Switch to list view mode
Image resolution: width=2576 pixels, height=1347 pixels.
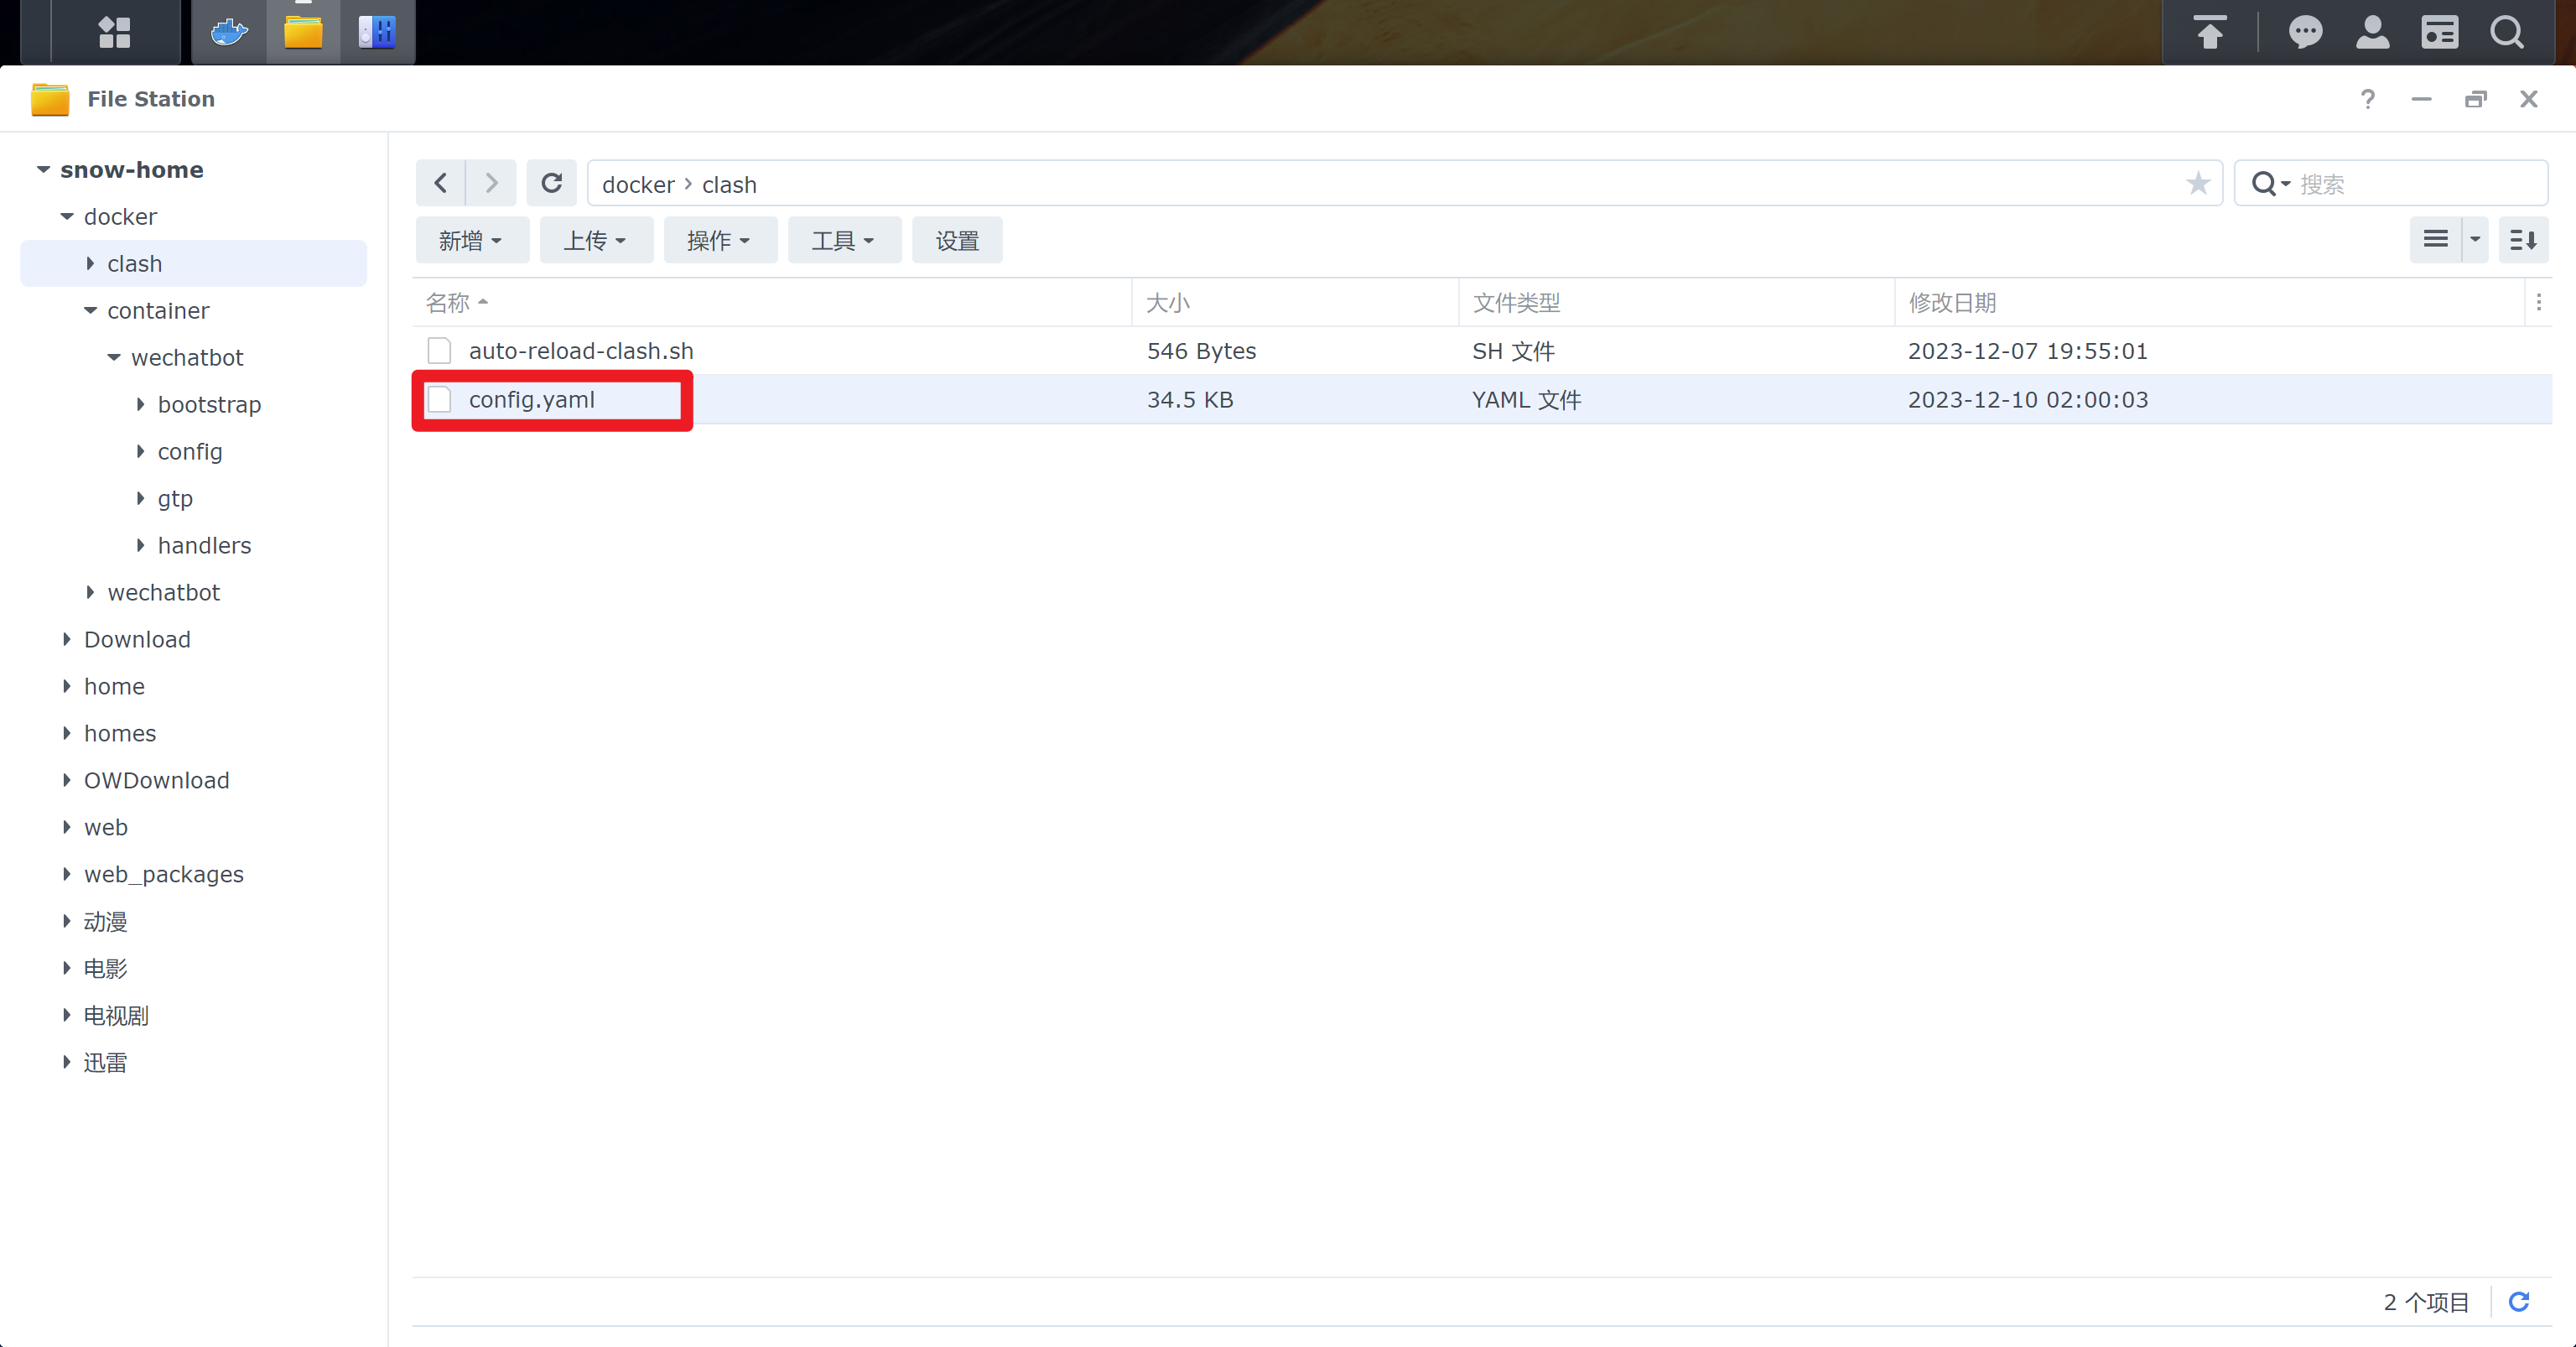(x=2435, y=240)
